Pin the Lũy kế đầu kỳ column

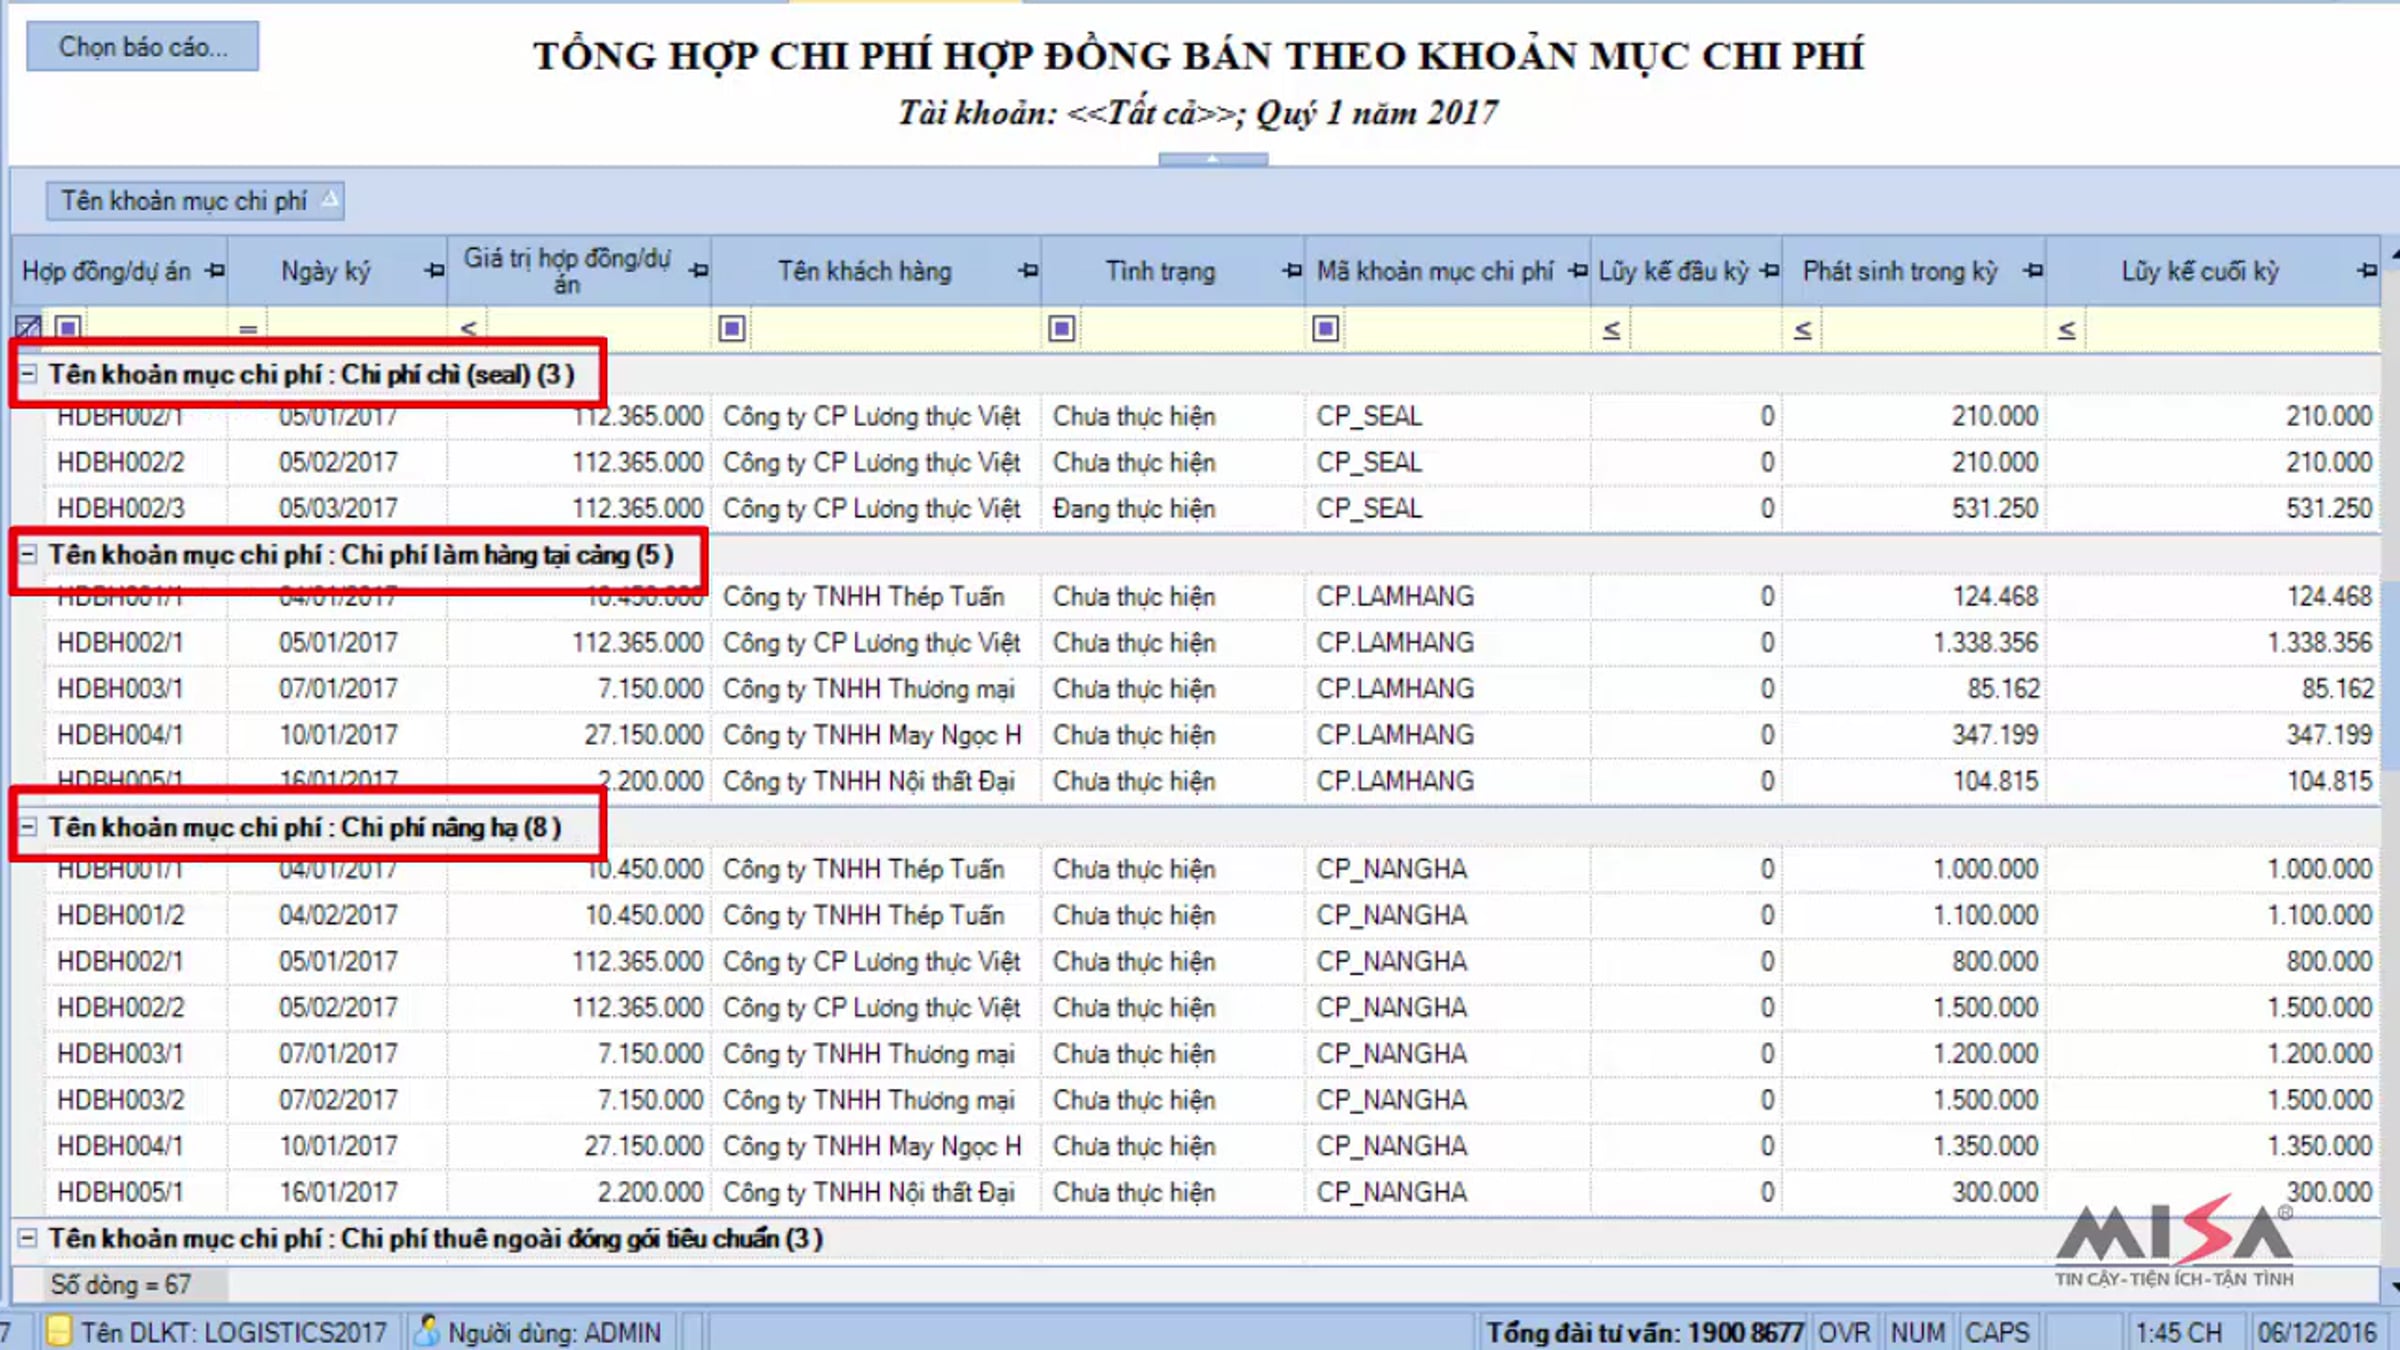tap(1770, 271)
